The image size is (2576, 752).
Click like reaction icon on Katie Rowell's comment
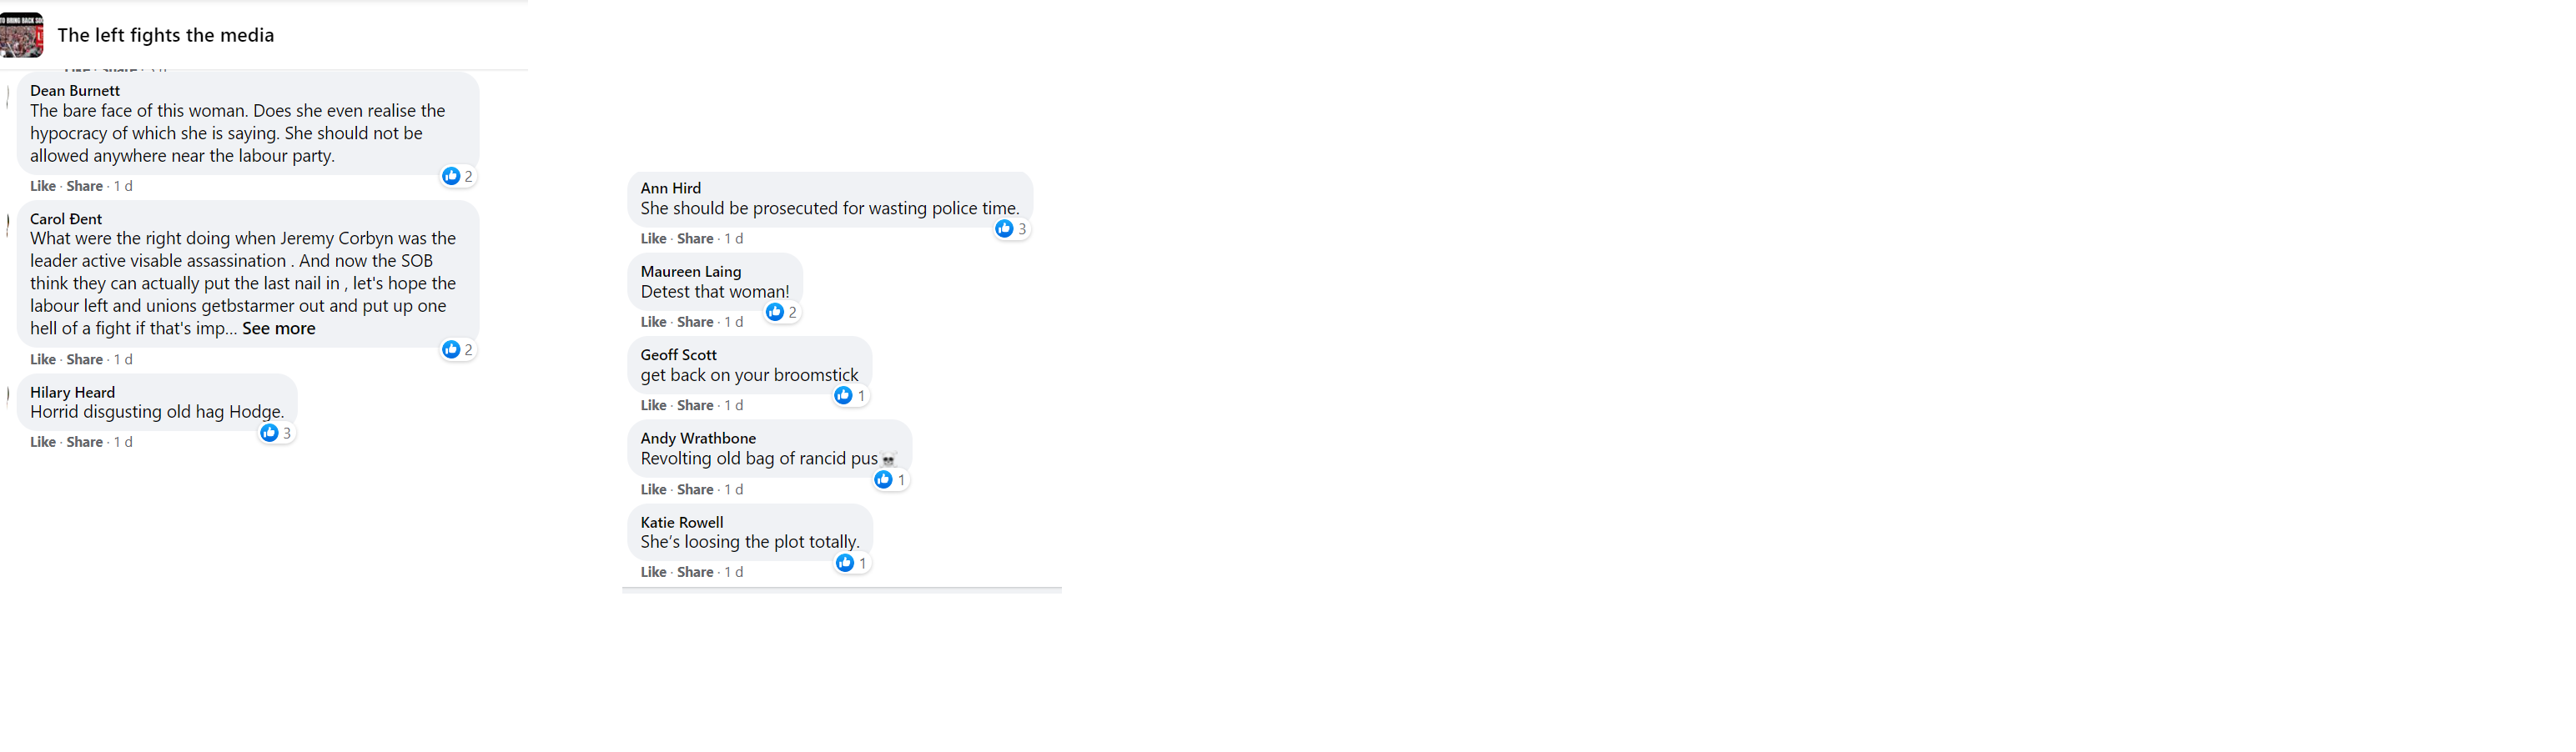[845, 563]
